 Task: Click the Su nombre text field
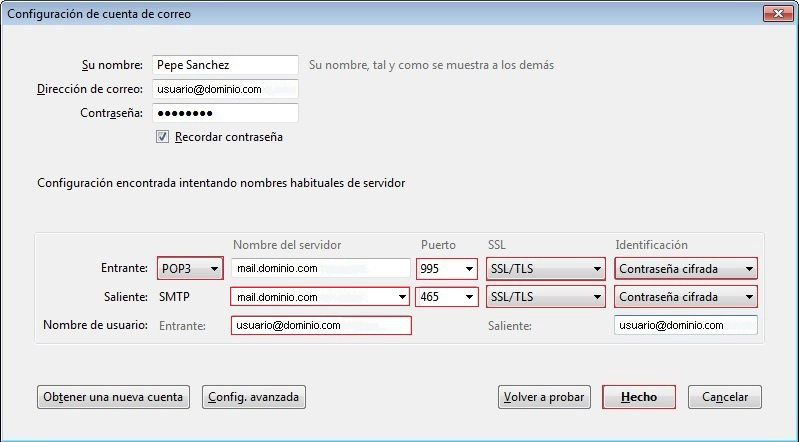point(225,65)
